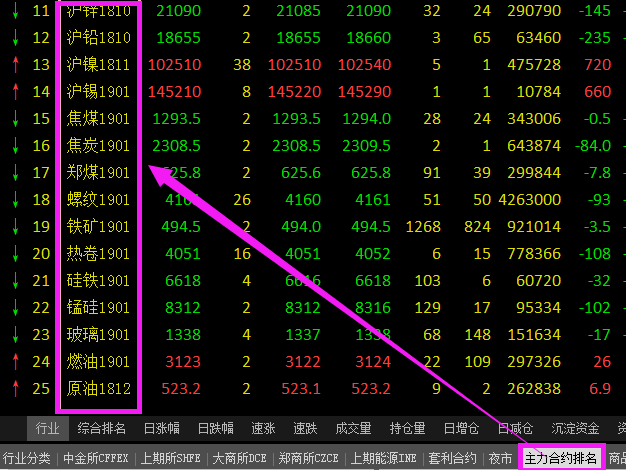
Task: Click the ask price 18660 cell
Action: 368,38
